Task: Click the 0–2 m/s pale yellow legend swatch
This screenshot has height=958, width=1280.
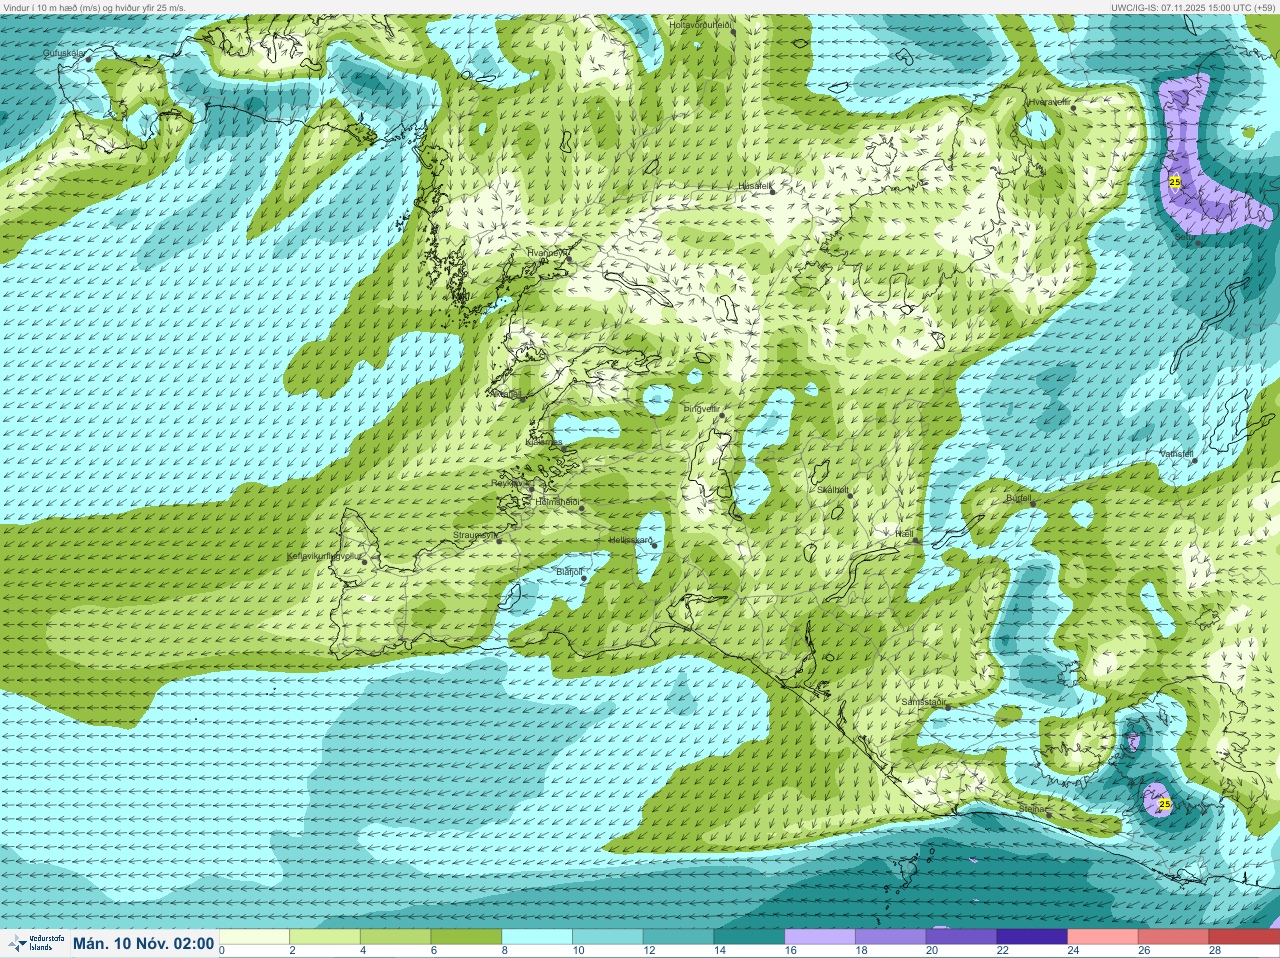Action: 255,937
